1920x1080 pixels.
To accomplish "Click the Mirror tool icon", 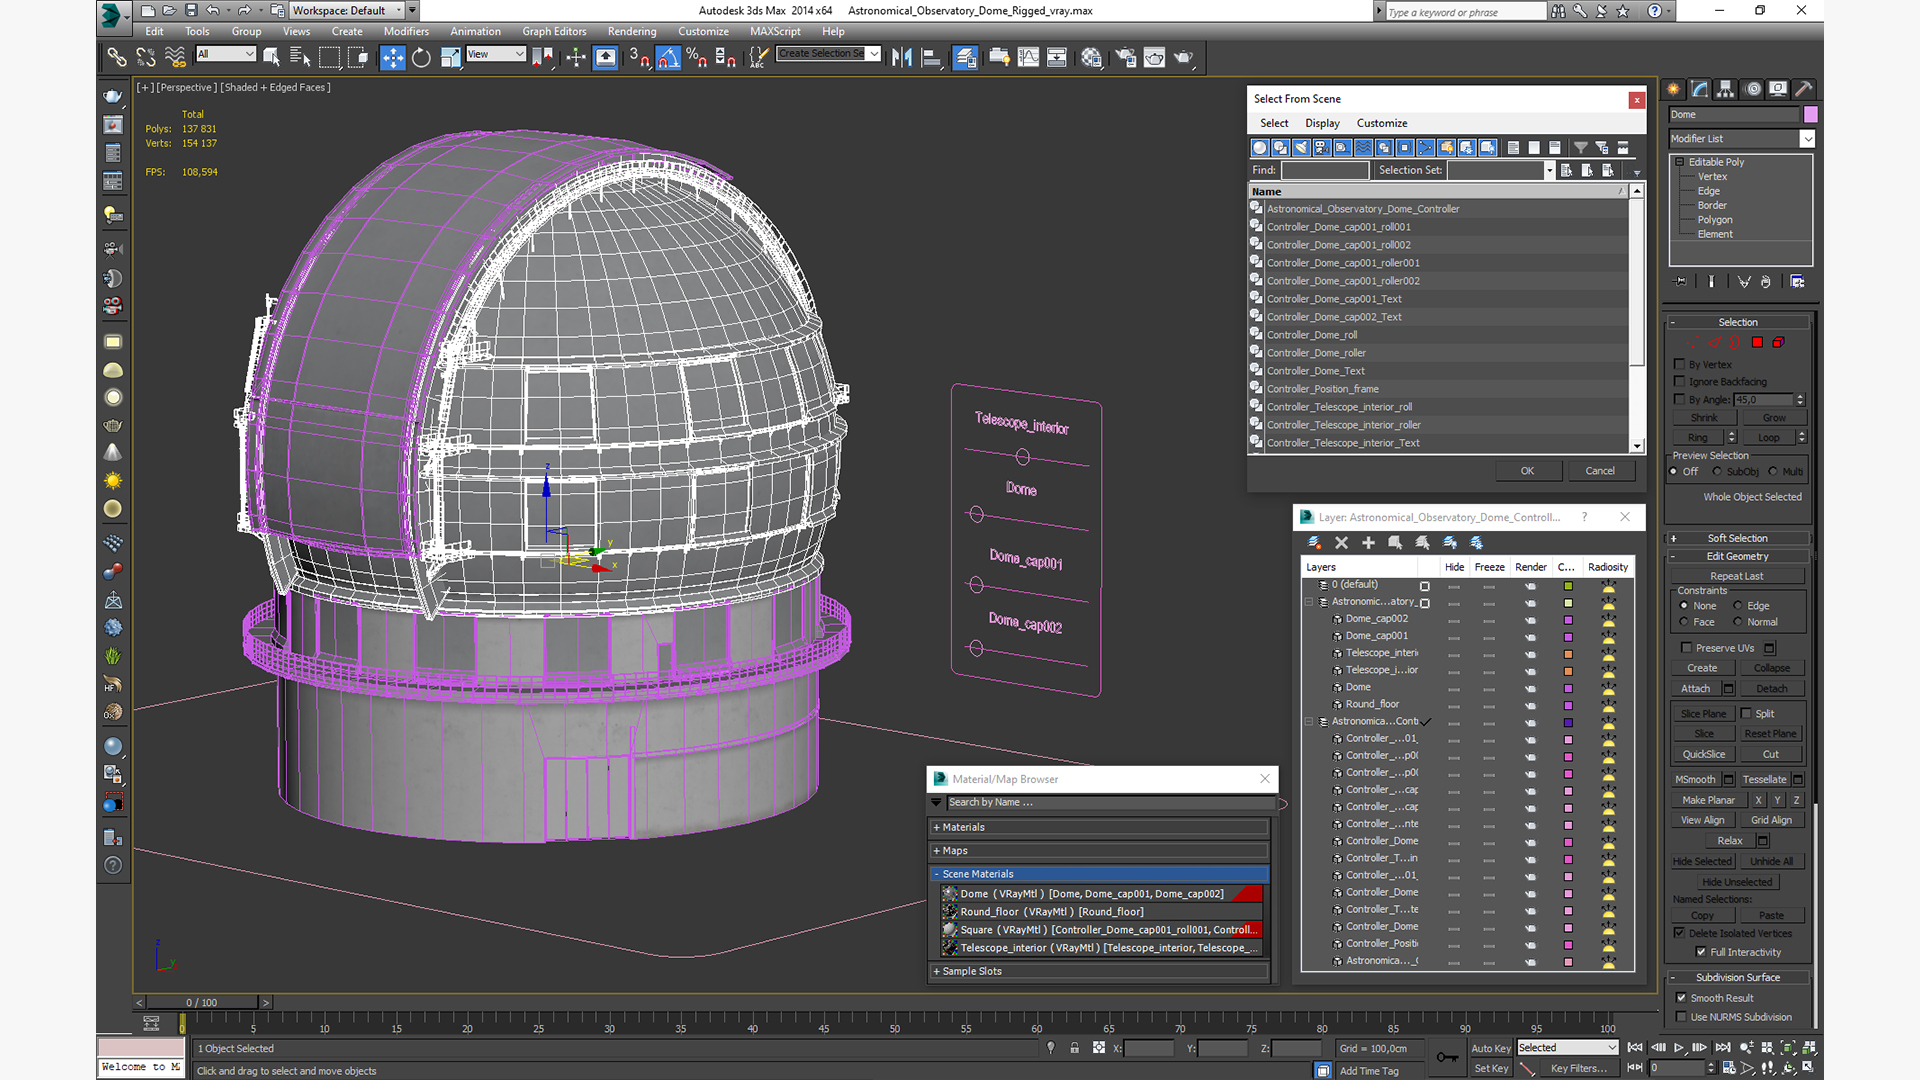I will (902, 57).
